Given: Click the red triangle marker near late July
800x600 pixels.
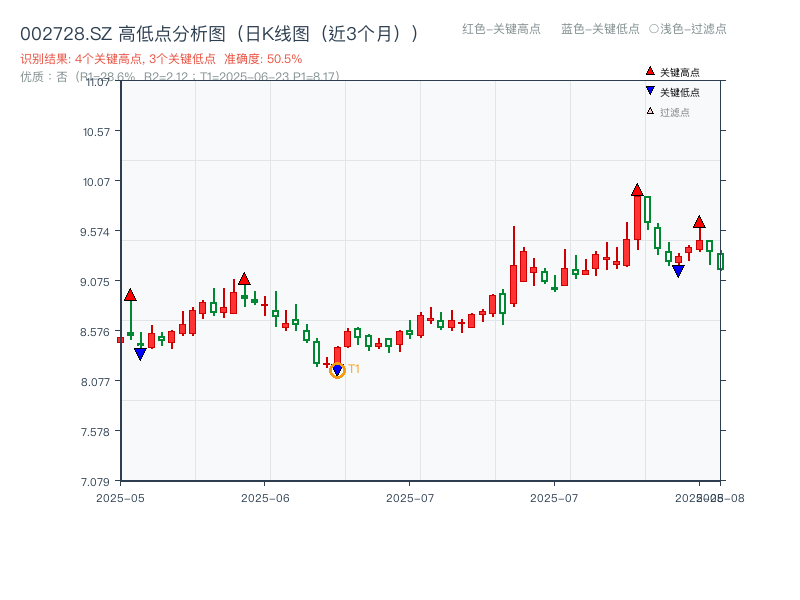Looking at the screenshot, I should click(x=699, y=221).
